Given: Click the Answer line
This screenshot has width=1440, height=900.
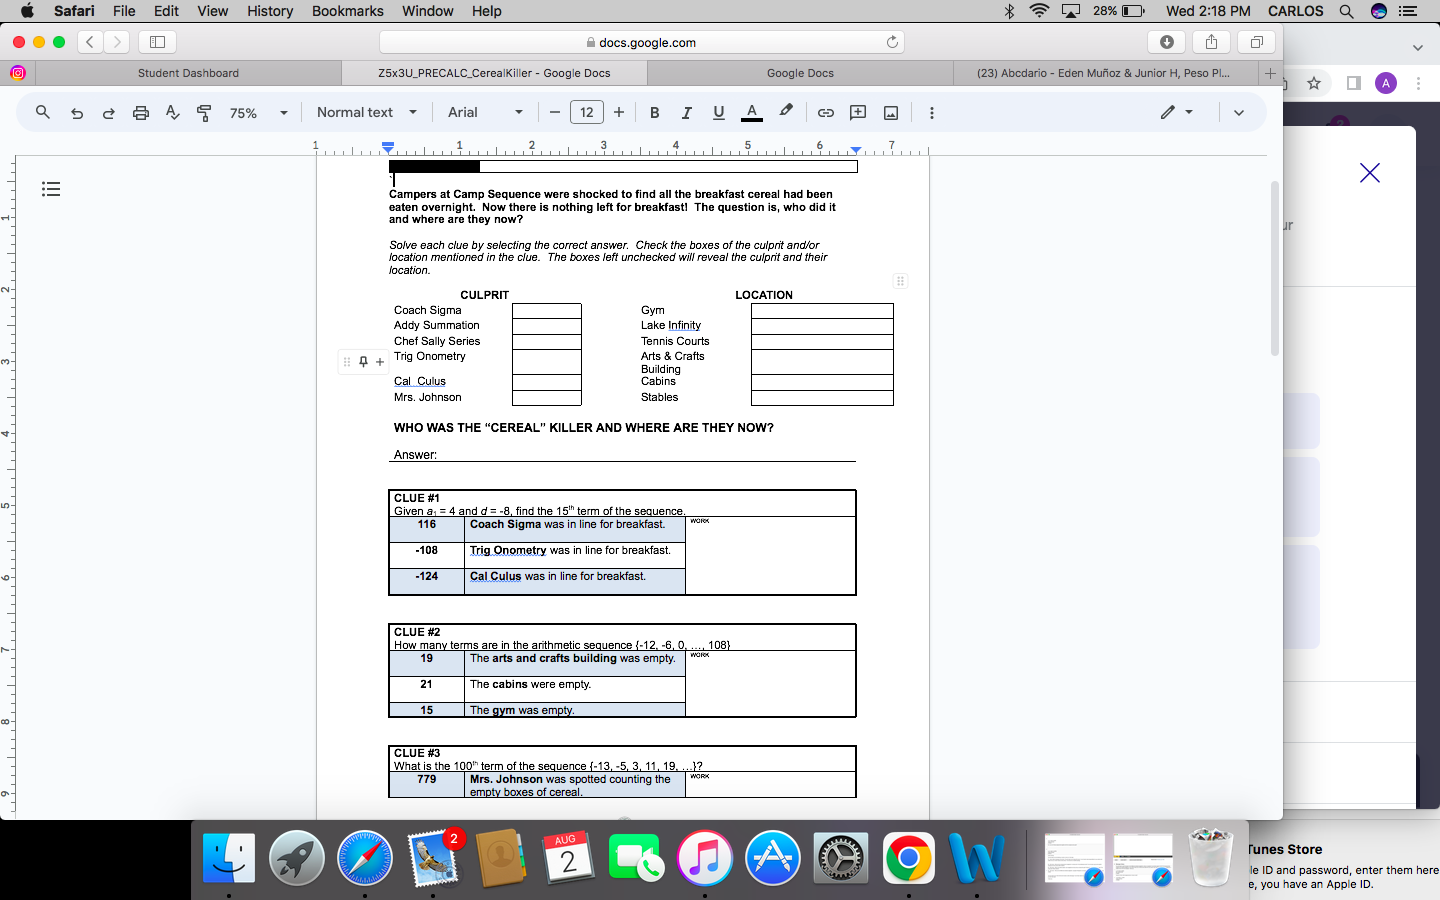Looking at the screenshot, I should click(x=624, y=455).
